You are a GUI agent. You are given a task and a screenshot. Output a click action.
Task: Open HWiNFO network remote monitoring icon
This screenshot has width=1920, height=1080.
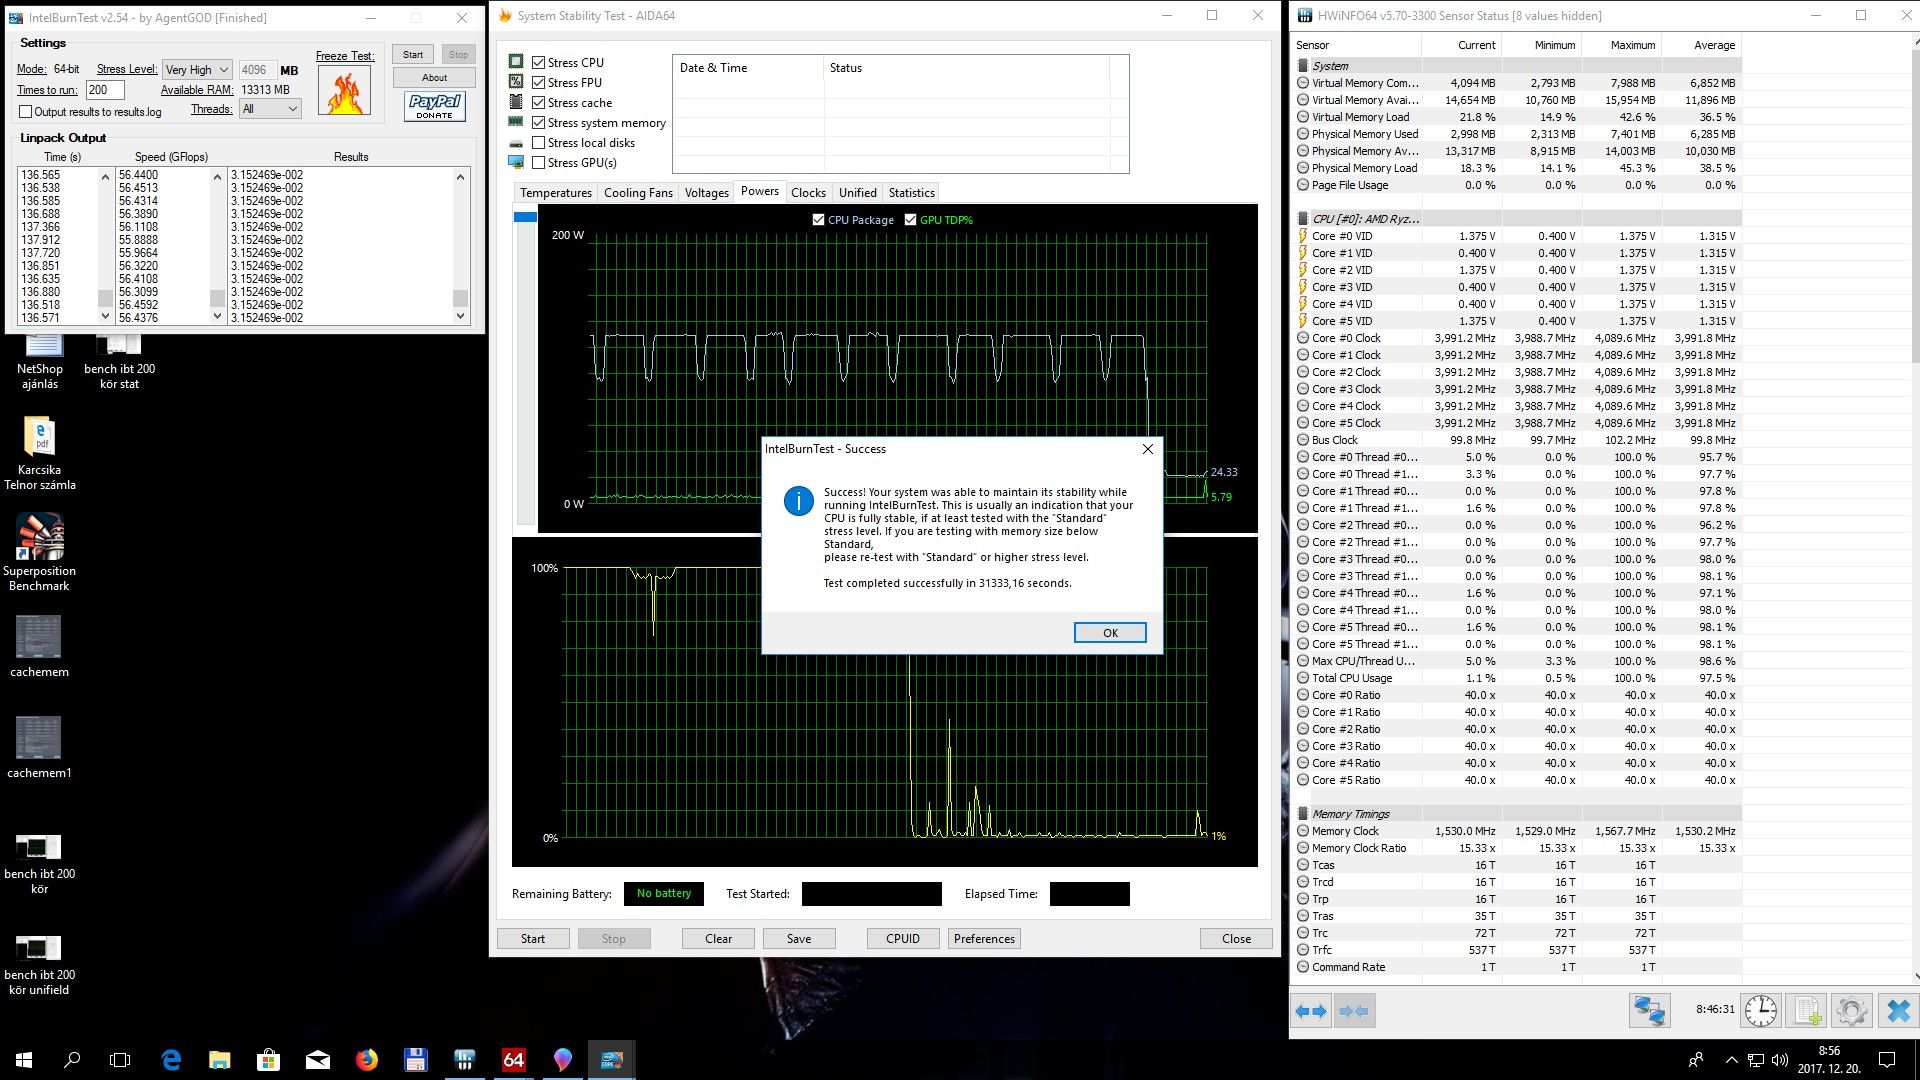click(1649, 1011)
